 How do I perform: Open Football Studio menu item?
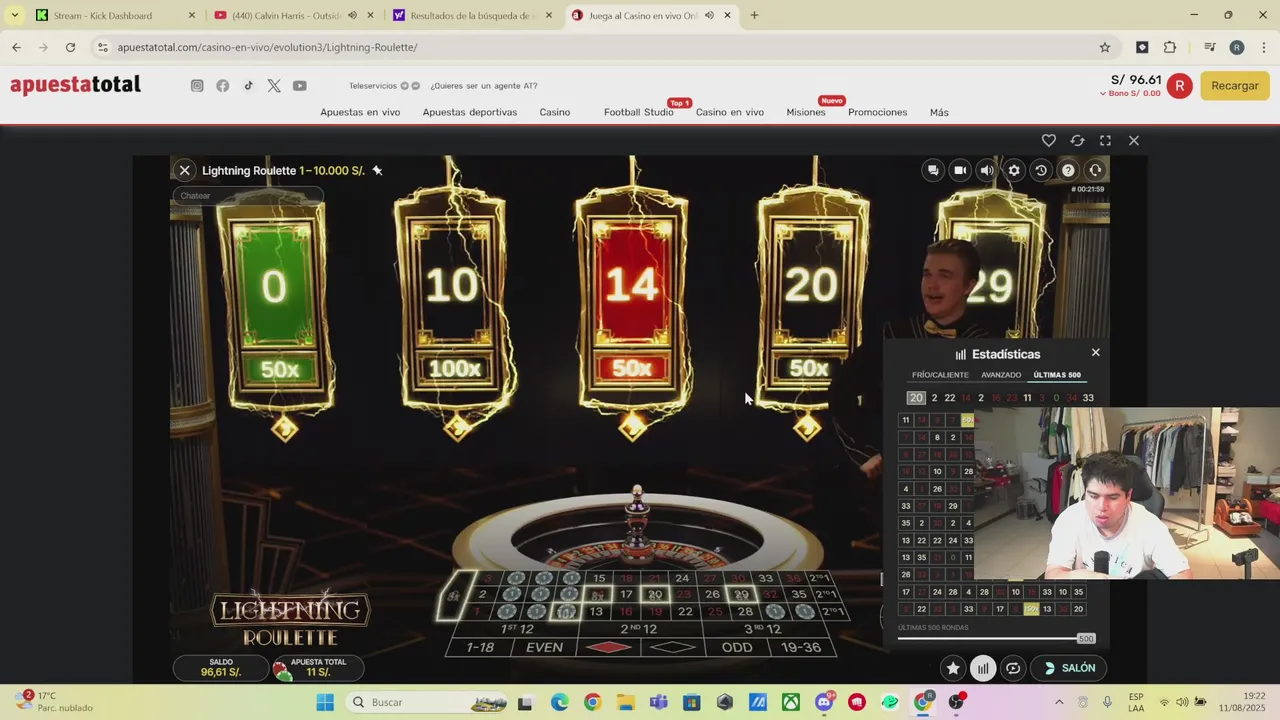pos(638,112)
